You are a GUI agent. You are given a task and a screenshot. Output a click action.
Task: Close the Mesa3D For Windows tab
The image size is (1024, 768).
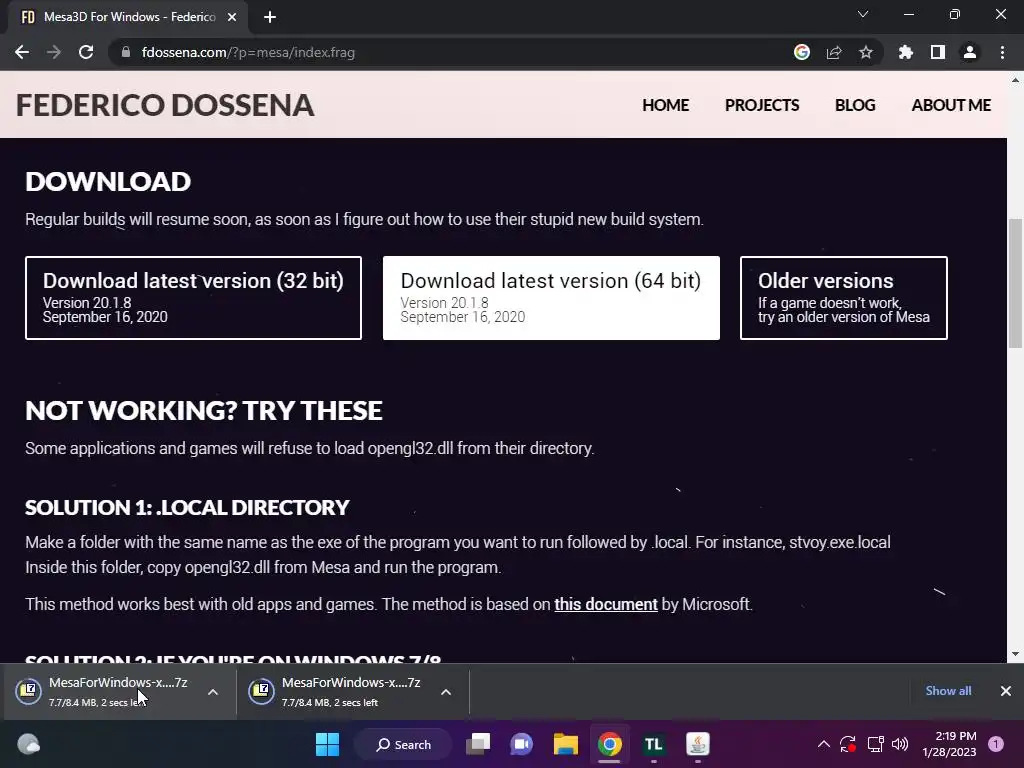[x=232, y=17]
